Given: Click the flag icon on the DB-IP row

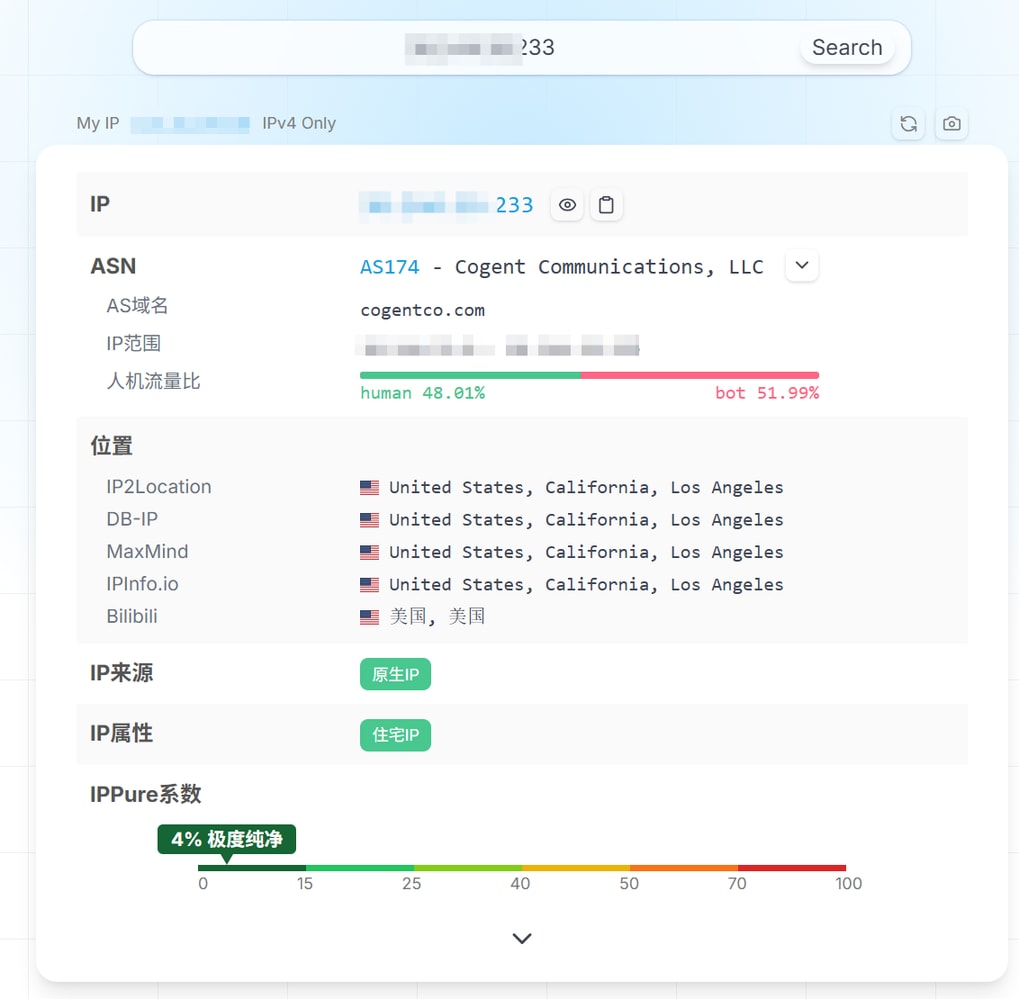Looking at the screenshot, I should point(369,519).
